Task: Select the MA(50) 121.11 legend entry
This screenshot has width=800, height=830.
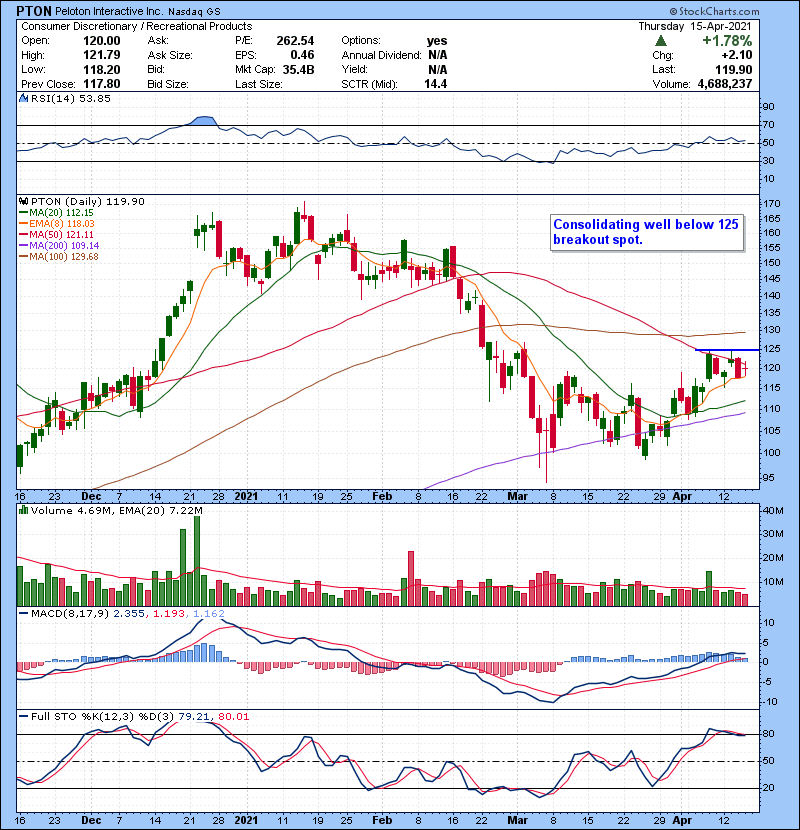Action: coord(56,234)
